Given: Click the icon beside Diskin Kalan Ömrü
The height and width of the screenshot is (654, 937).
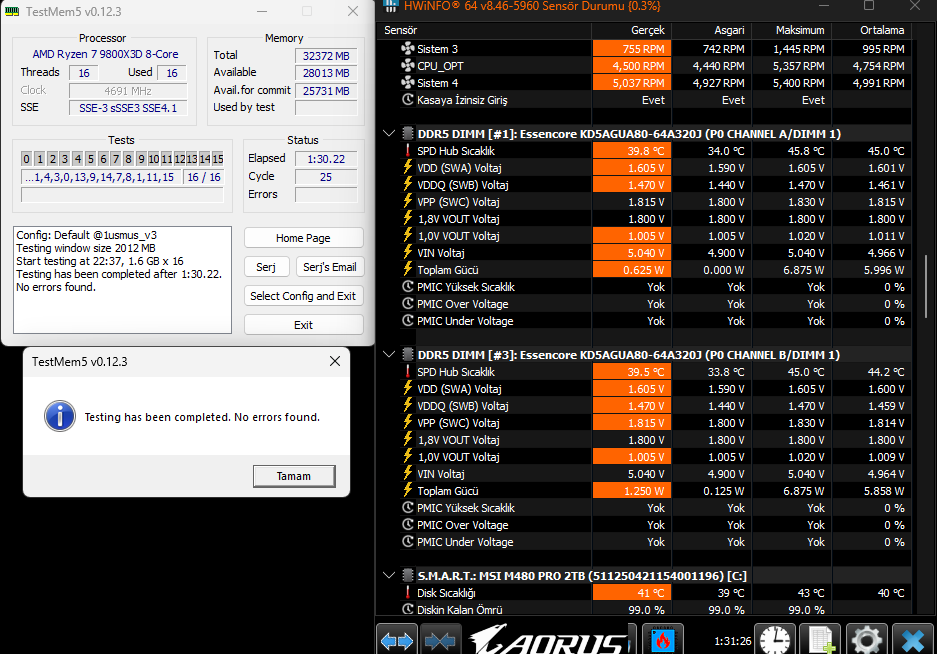Looking at the screenshot, I should pyautogui.click(x=408, y=609).
